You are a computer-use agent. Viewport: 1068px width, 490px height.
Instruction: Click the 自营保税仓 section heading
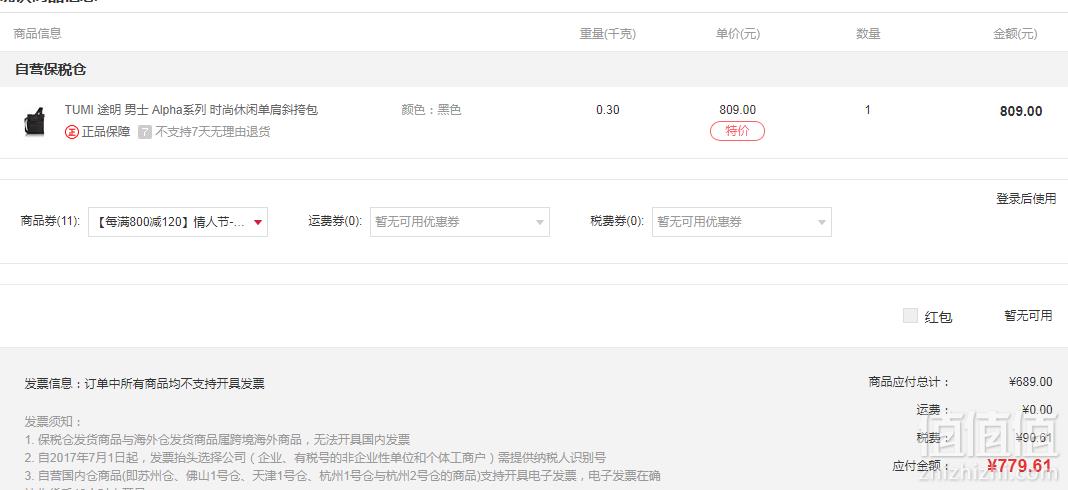tap(50, 70)
